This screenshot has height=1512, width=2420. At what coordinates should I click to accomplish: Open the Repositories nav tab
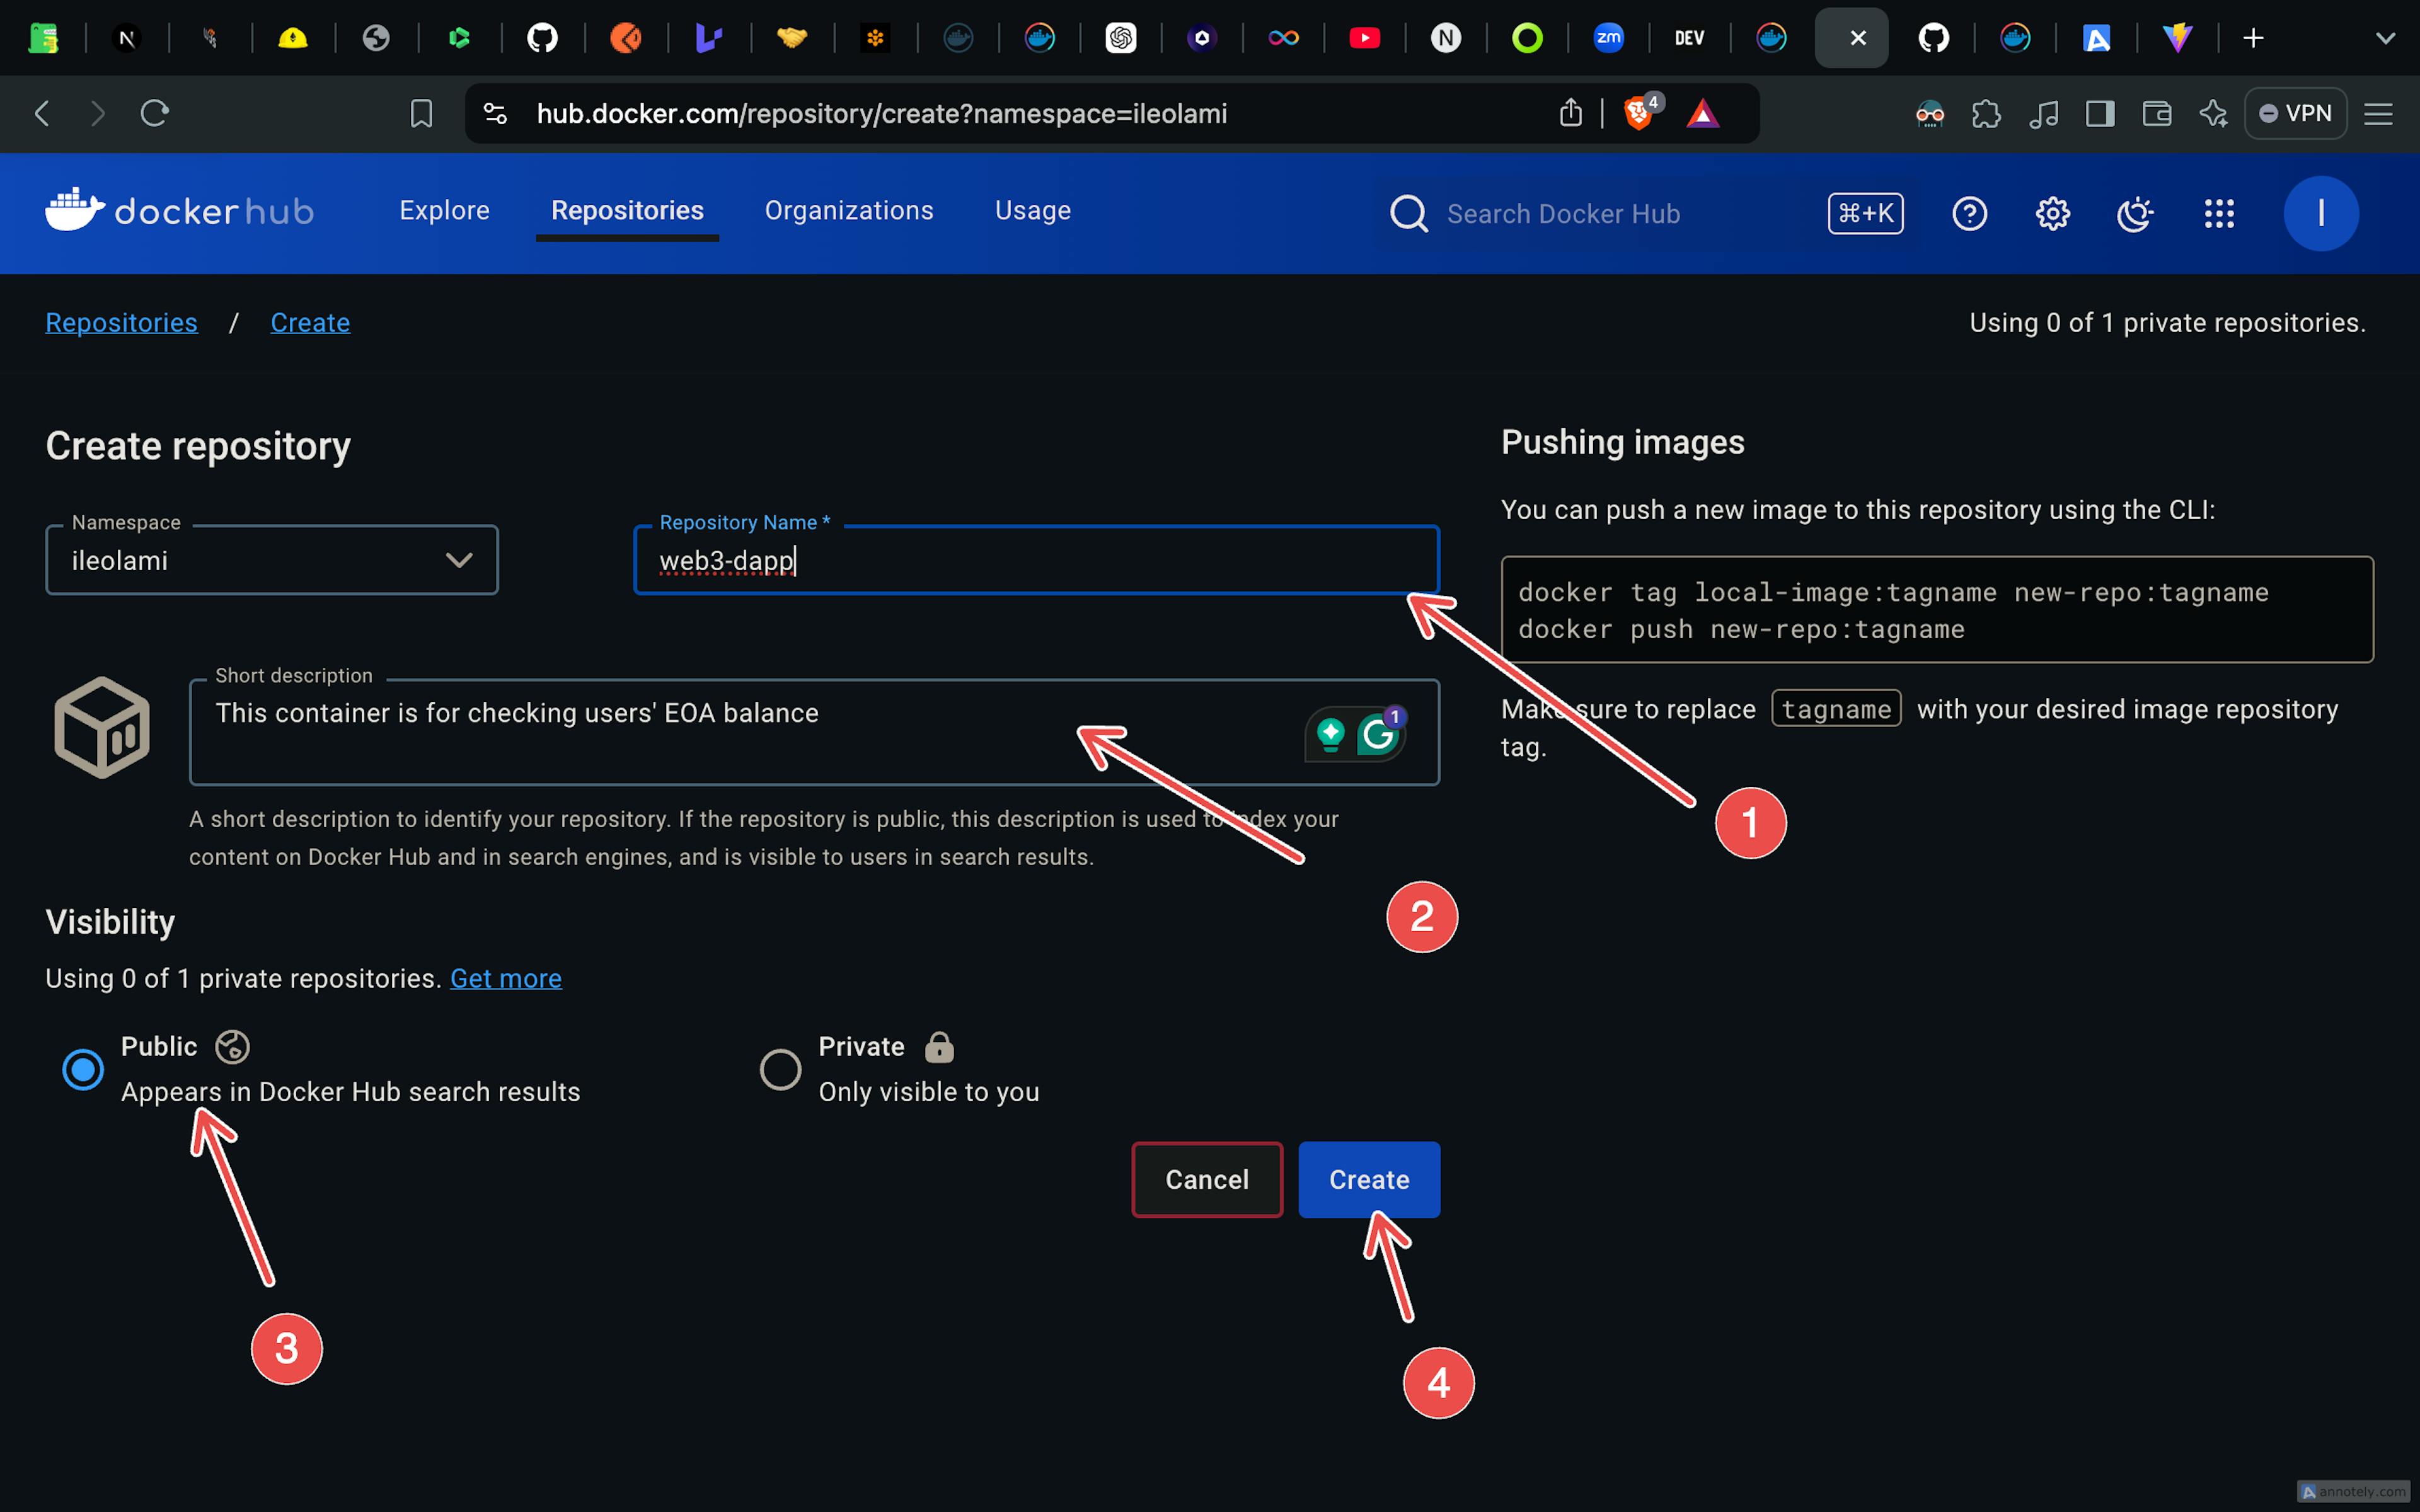pos(627,211)
